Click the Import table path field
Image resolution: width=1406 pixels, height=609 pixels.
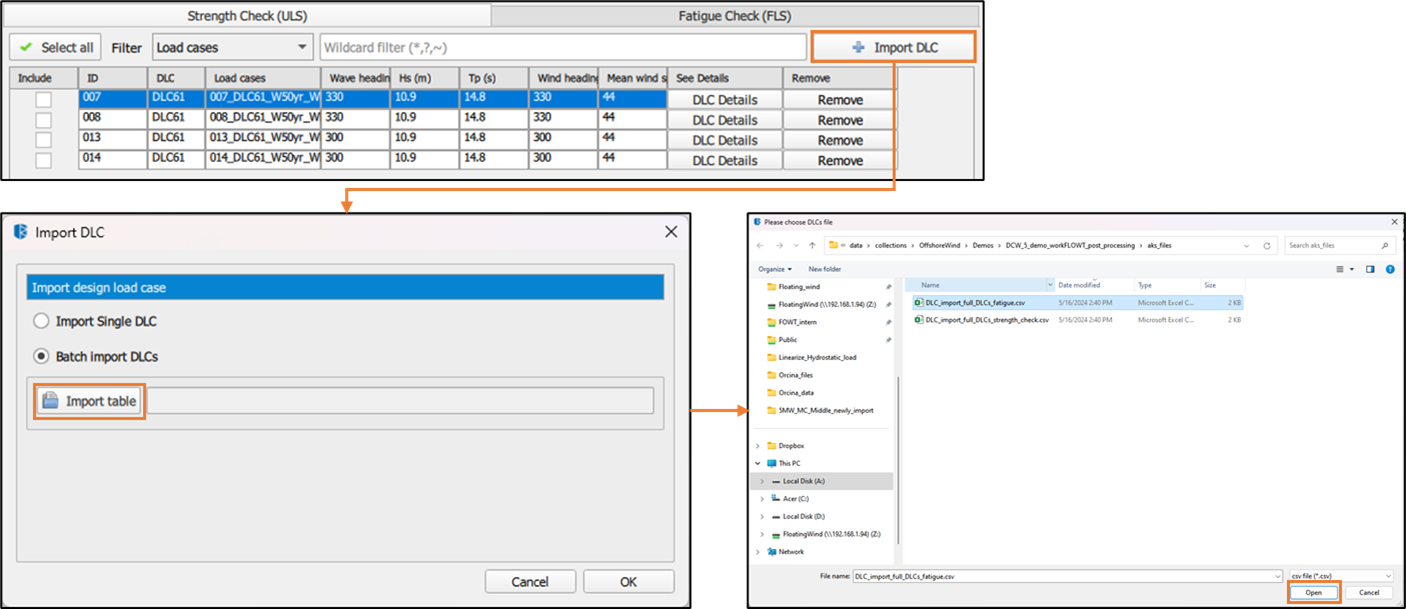[400, 401]
